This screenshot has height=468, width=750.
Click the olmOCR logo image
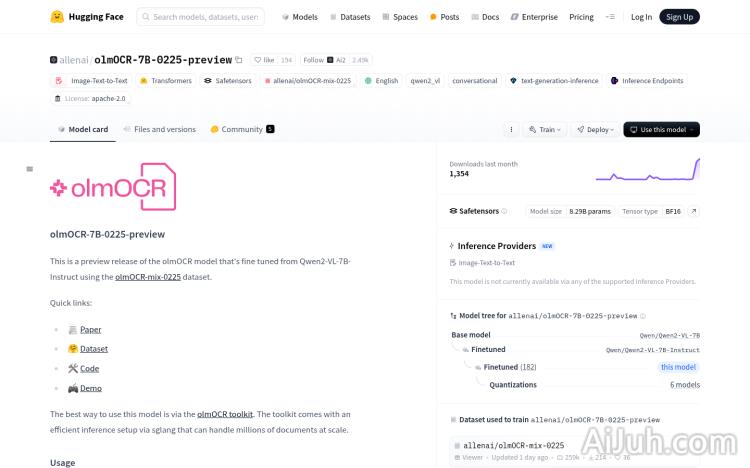(x=113, y=187)
